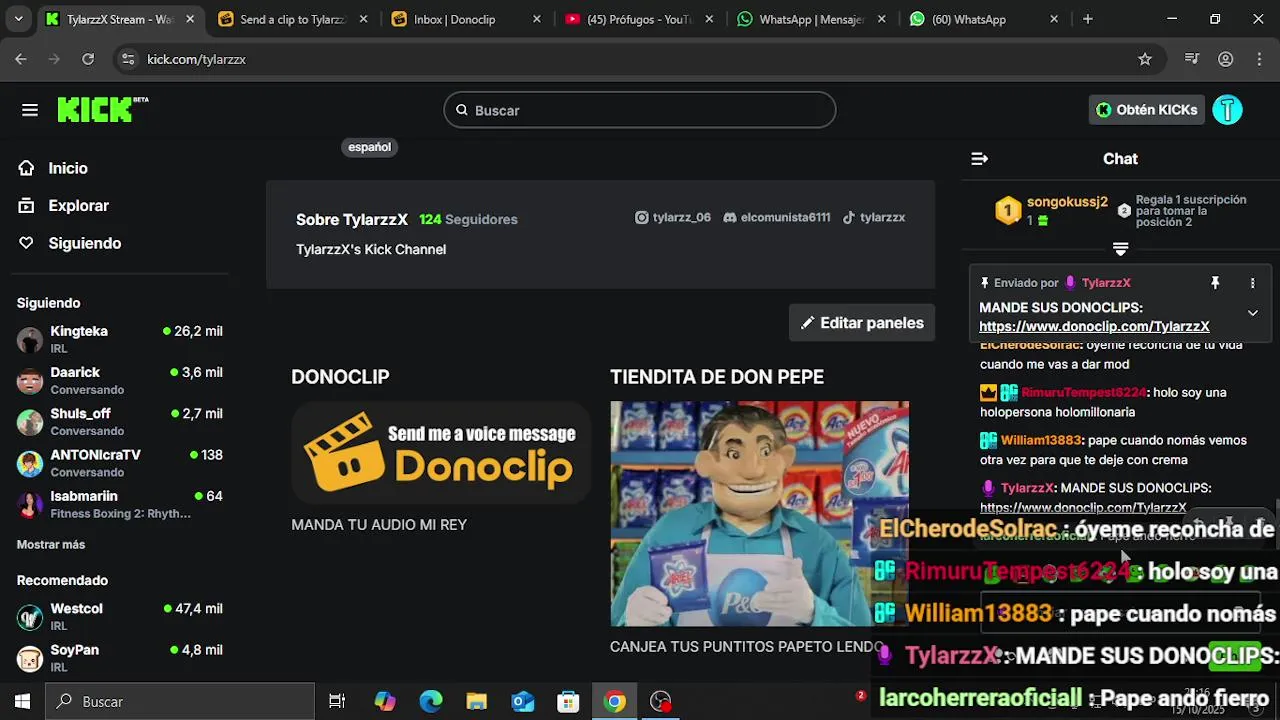Open ANTONIcraTV channel in sidebar
The height and width of the screenshot is (720, 1280).
120,463
